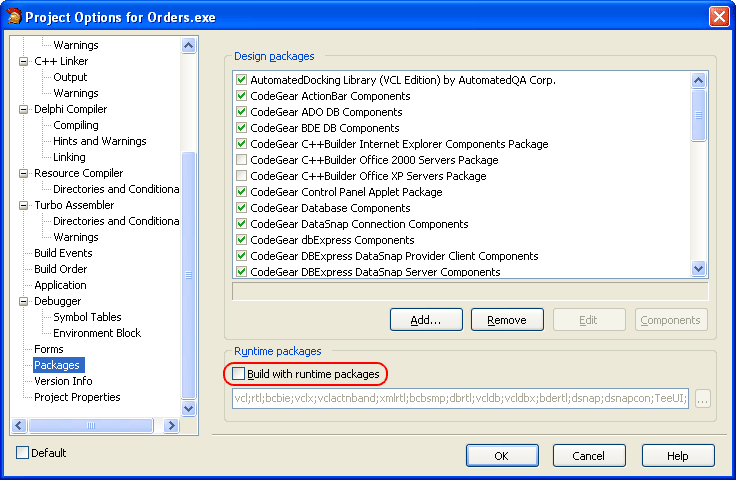Open Help for project options
The height and width of the screenshot is (480, 736).
coord(678,456)
